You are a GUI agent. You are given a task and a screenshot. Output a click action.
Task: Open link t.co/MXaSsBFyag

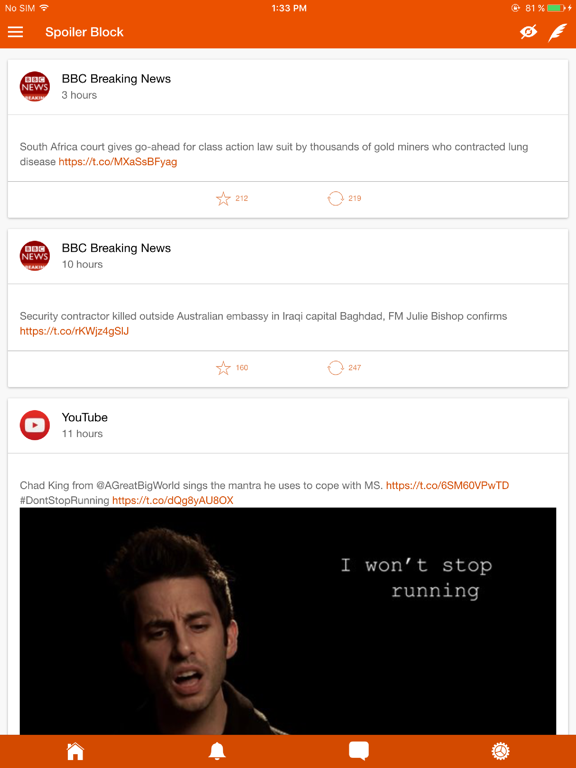pyautogui.click(x=118, y=162)
